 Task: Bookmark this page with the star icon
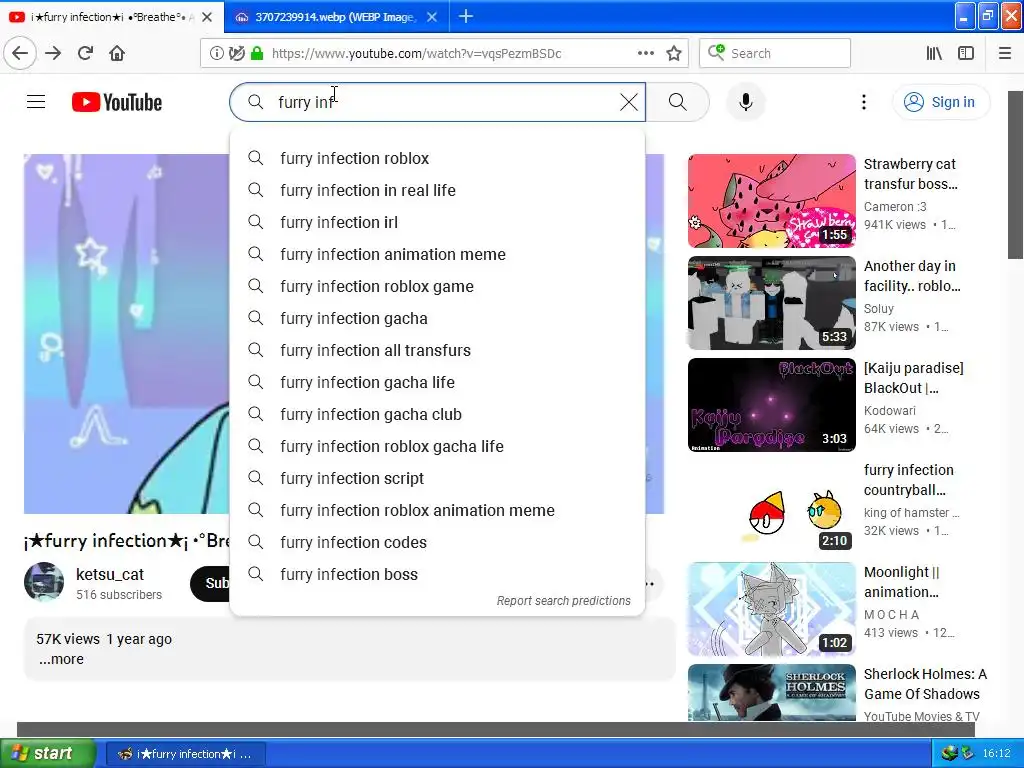[x=674, y=54]
